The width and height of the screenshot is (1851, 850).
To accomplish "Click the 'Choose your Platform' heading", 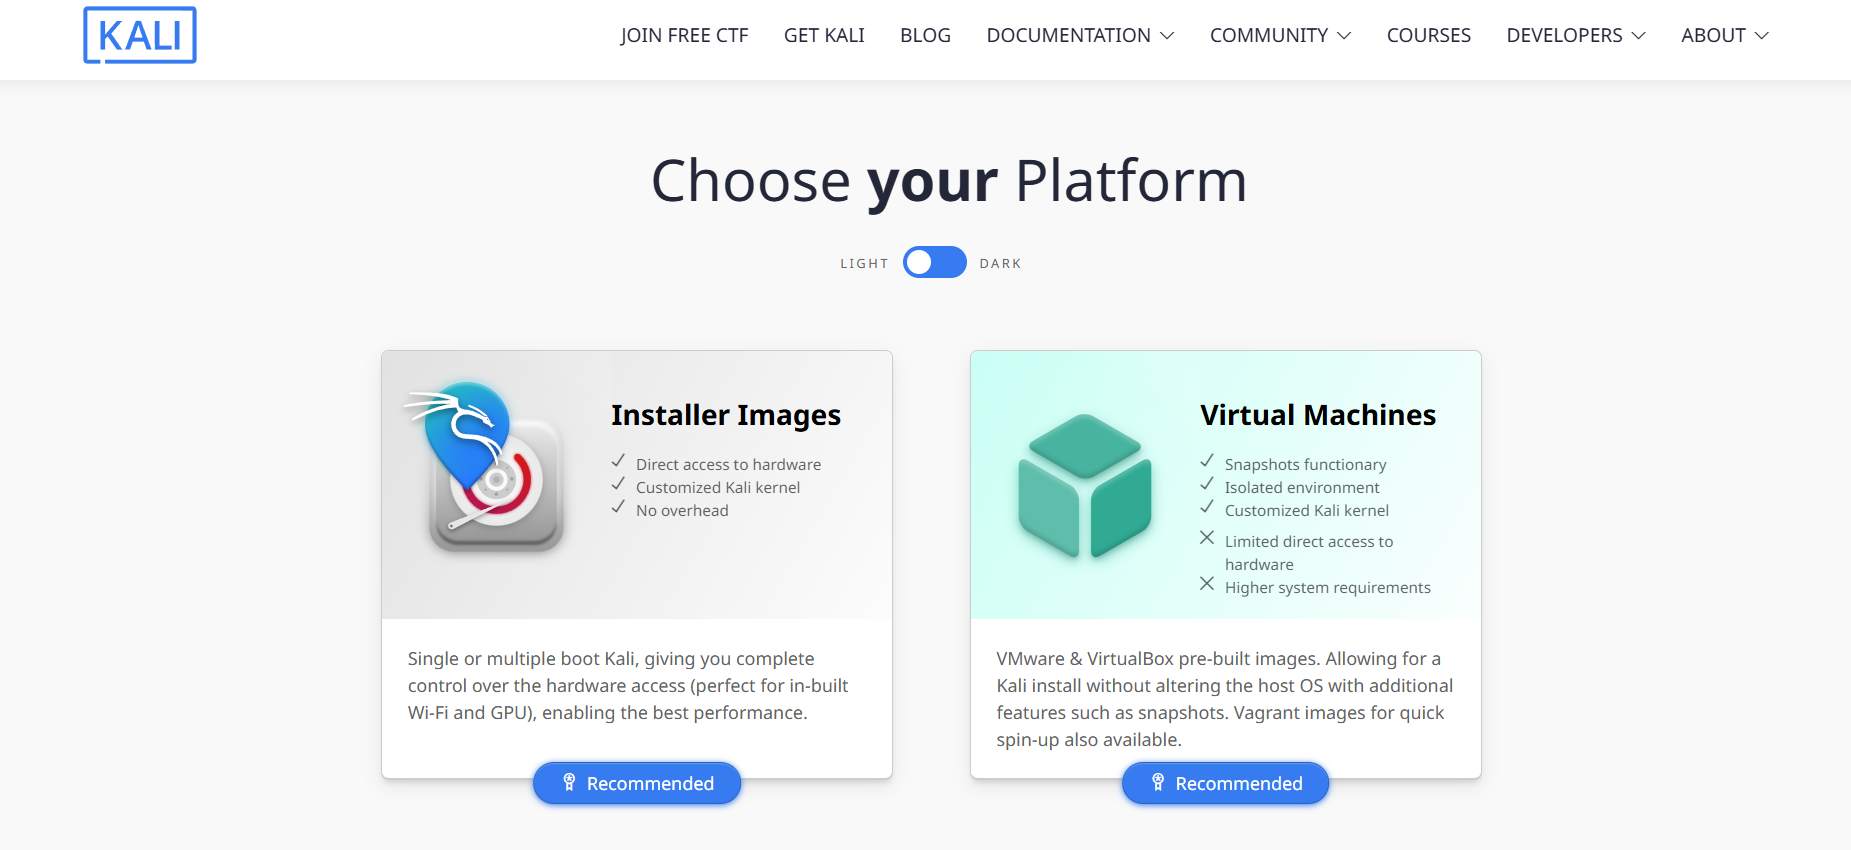I will pos(949,182).
